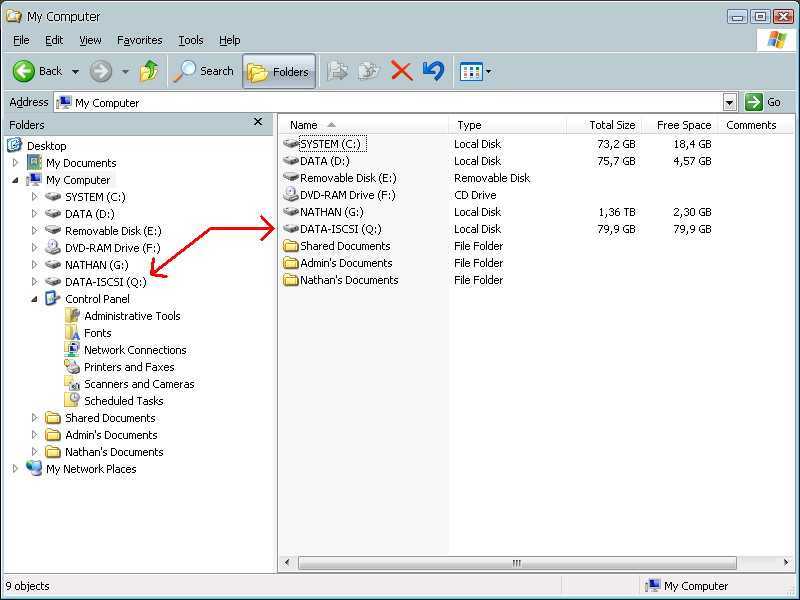
Task: Open the Forward history dropdown arrow
Action: [x=126, y=71]
